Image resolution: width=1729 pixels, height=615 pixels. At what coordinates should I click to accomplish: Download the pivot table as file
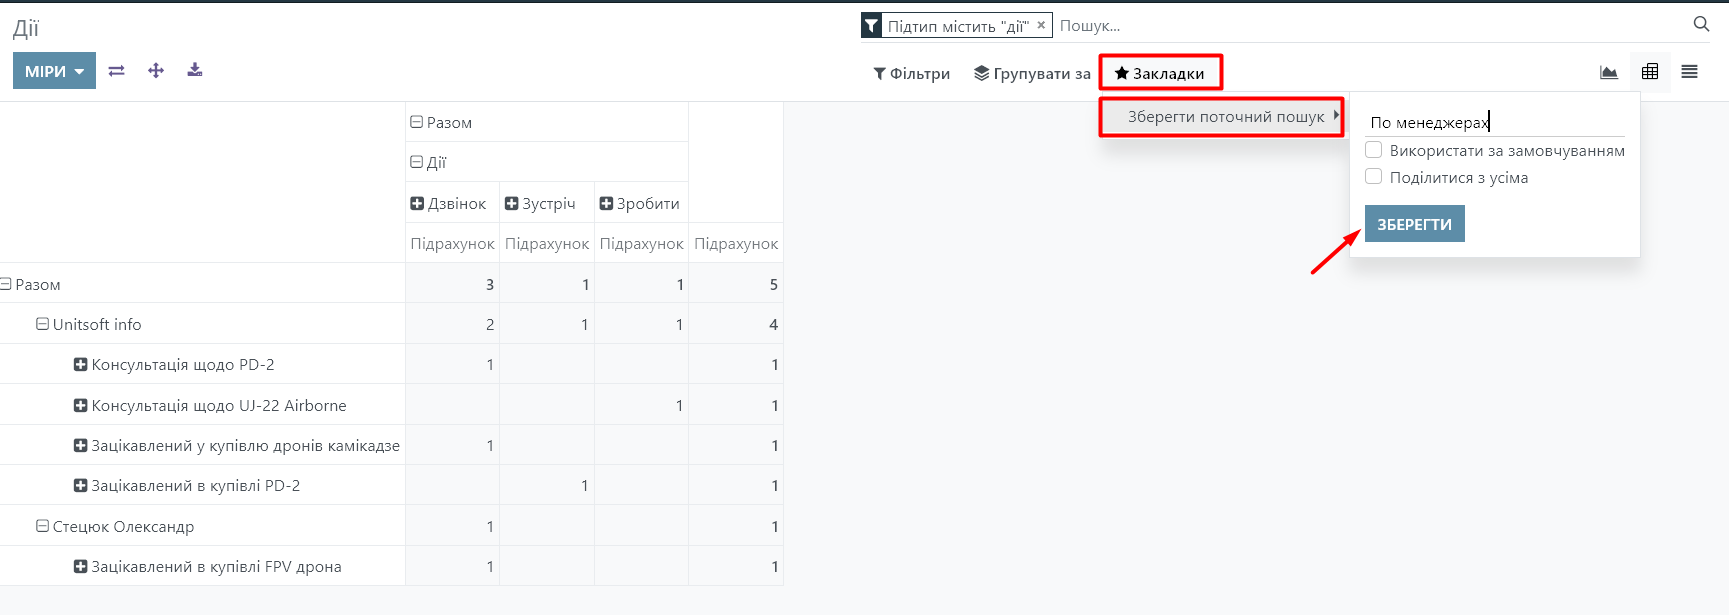pyautogui.click(x=195, y=70)
